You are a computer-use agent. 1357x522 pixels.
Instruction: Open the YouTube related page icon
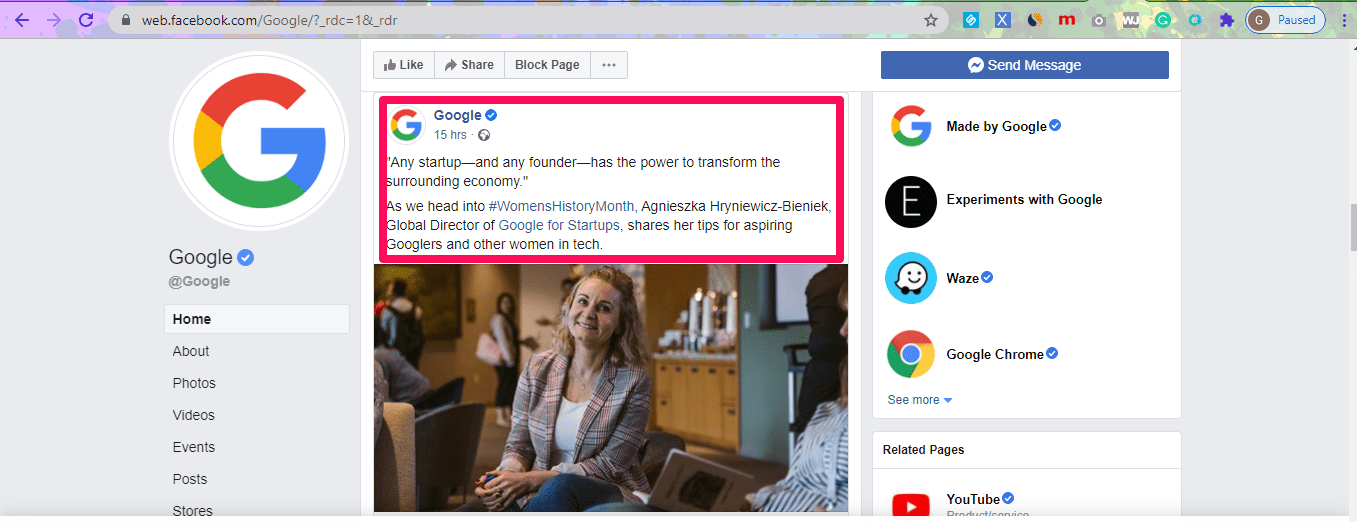pyautogui.click(x=910, y=505)
